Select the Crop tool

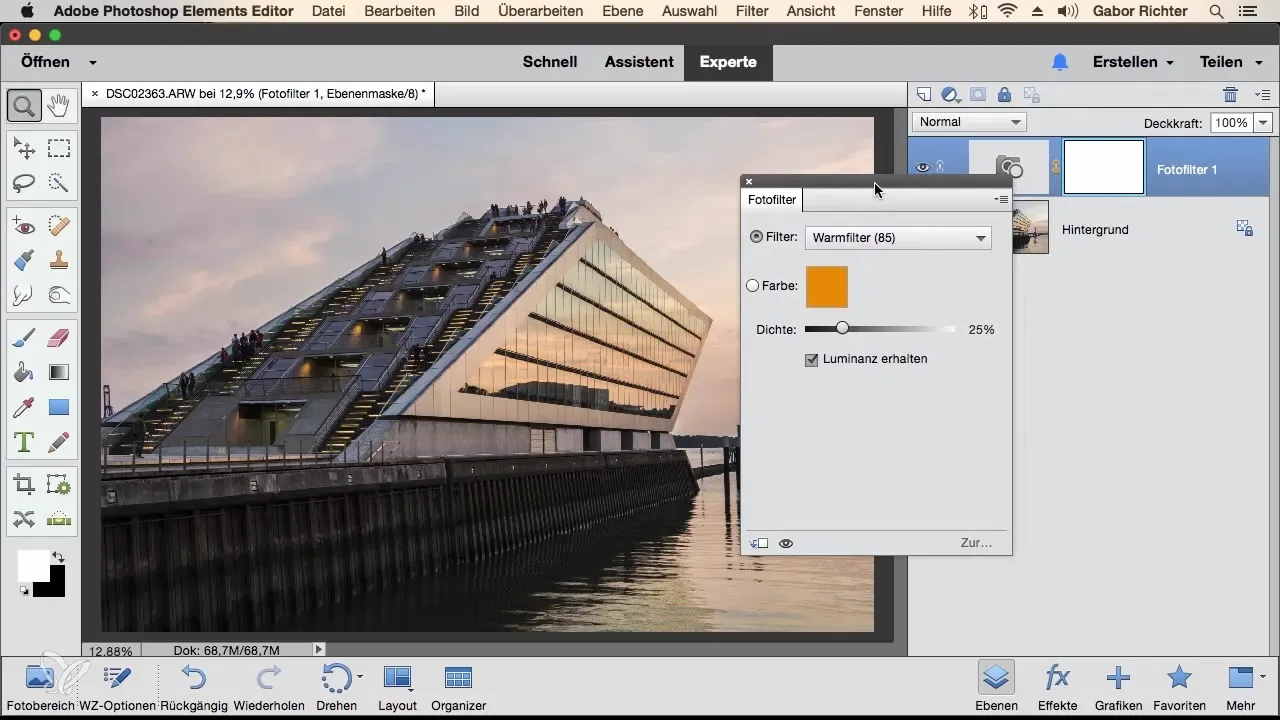coord(24,485)
